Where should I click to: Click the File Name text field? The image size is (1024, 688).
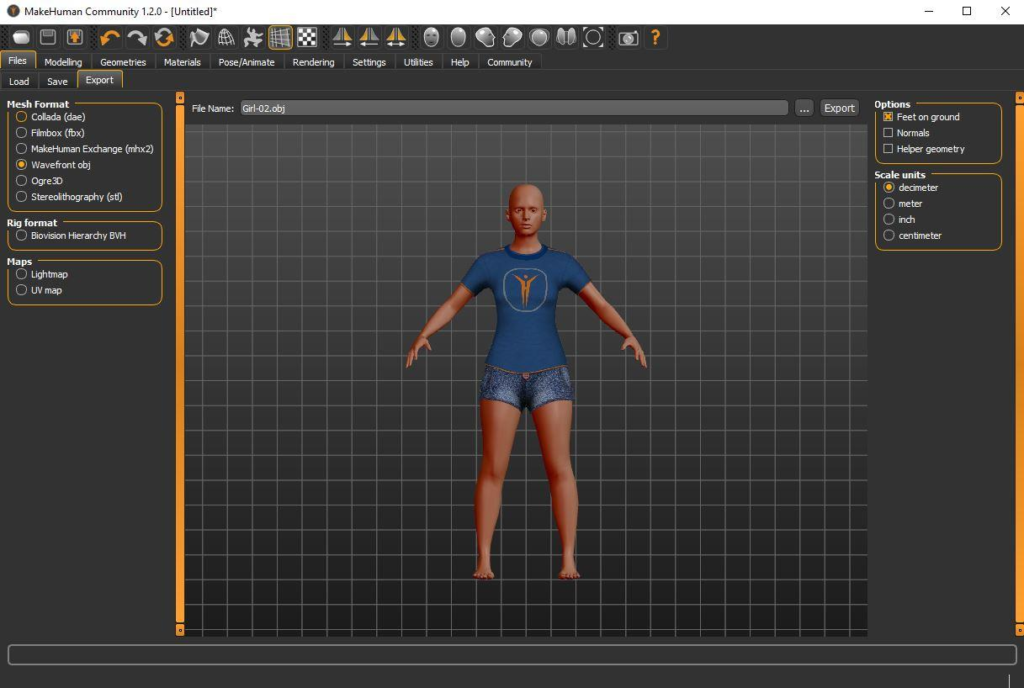[512, 108]
